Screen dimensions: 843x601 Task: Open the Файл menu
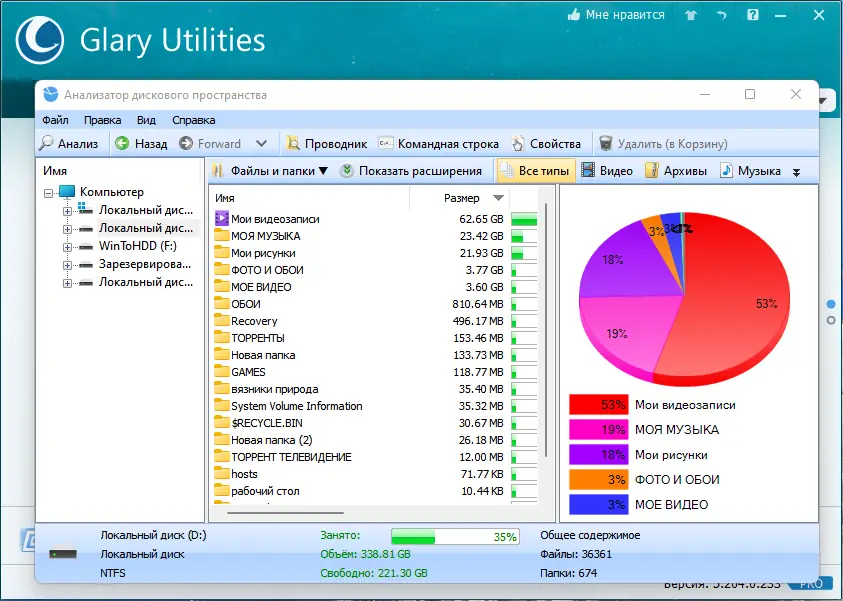55,120
